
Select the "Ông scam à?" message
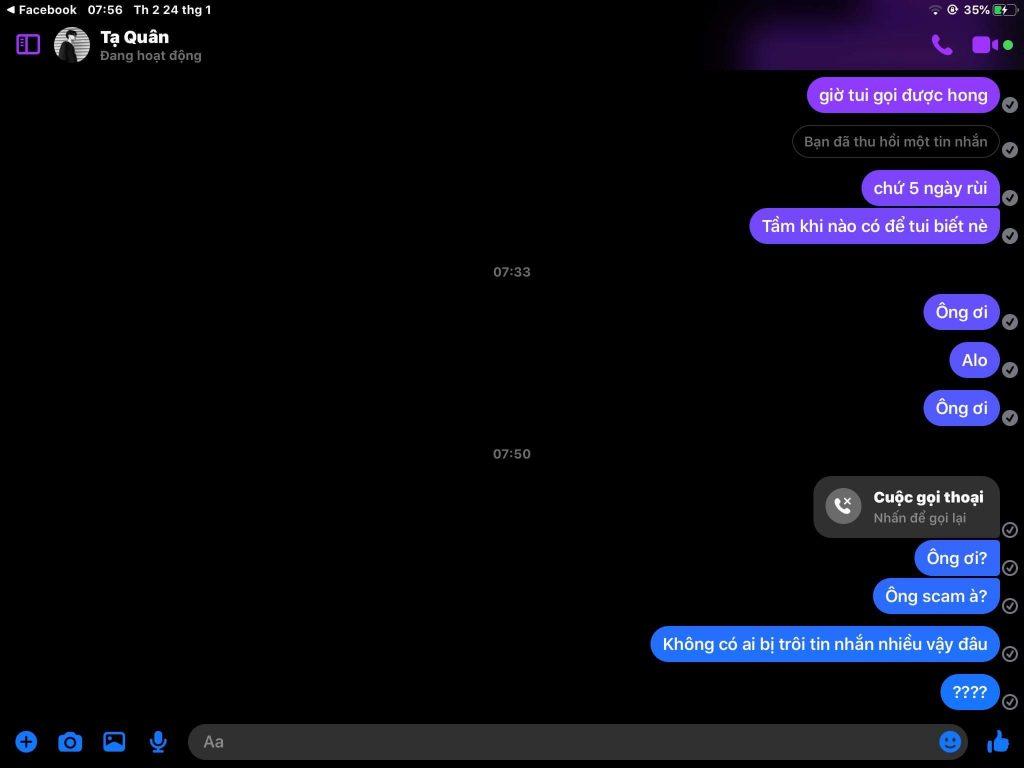pos(936,596)
